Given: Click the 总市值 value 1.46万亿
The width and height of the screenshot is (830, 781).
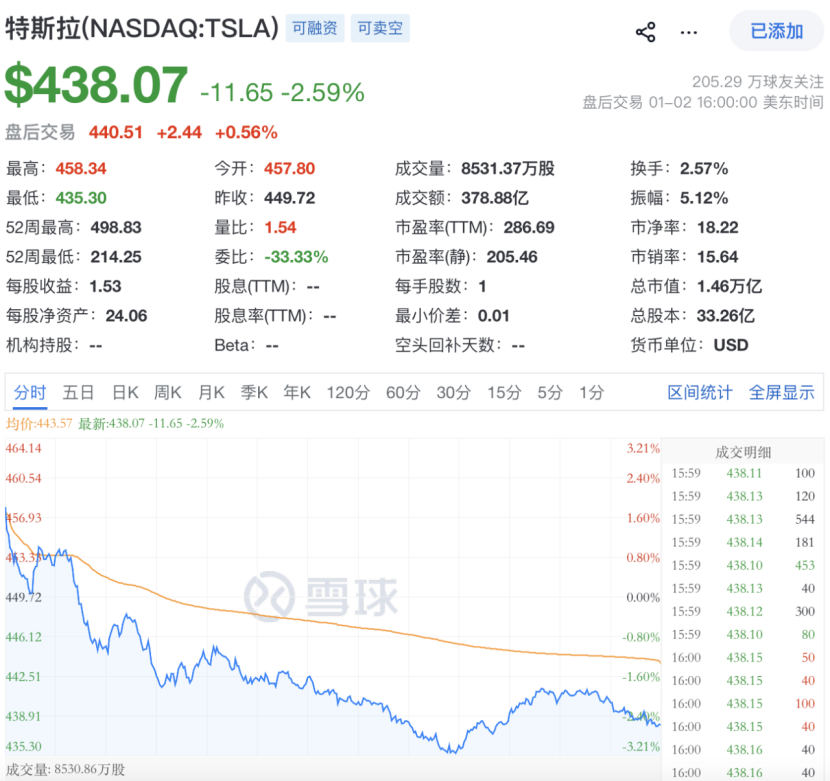Looking at the screenshot, I should point(729,286).
